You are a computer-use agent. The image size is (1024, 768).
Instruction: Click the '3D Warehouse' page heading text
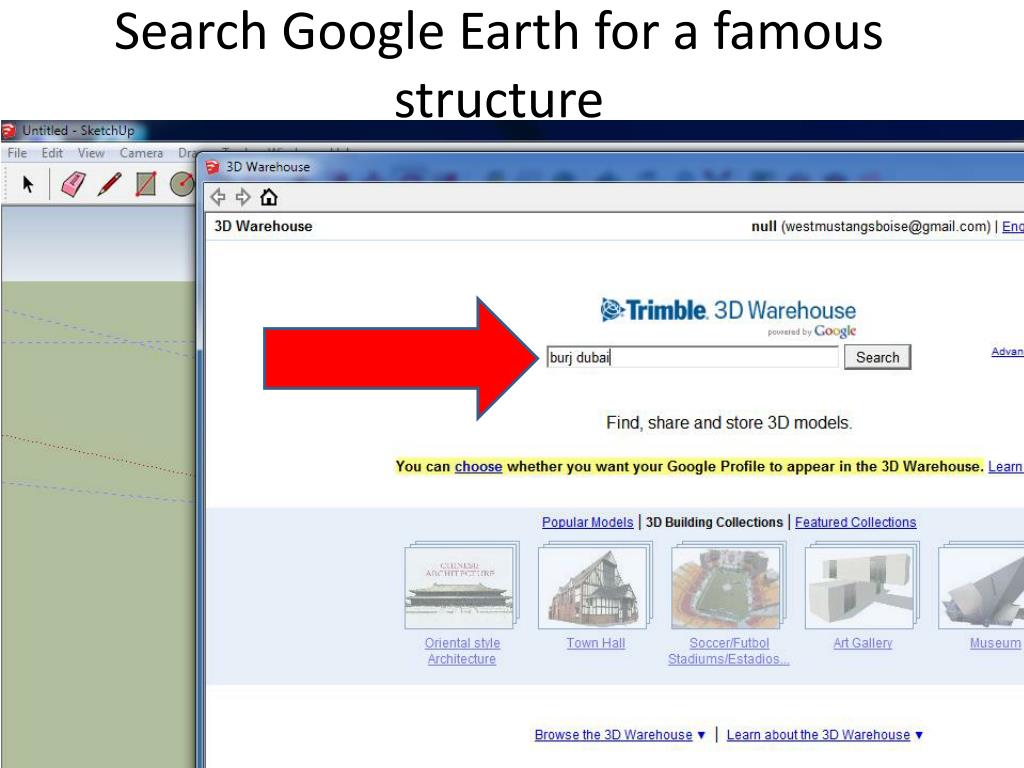263,226
